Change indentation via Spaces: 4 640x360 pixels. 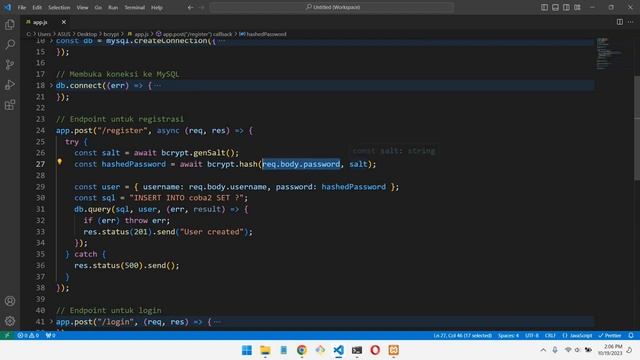click(x=508, y=335)
